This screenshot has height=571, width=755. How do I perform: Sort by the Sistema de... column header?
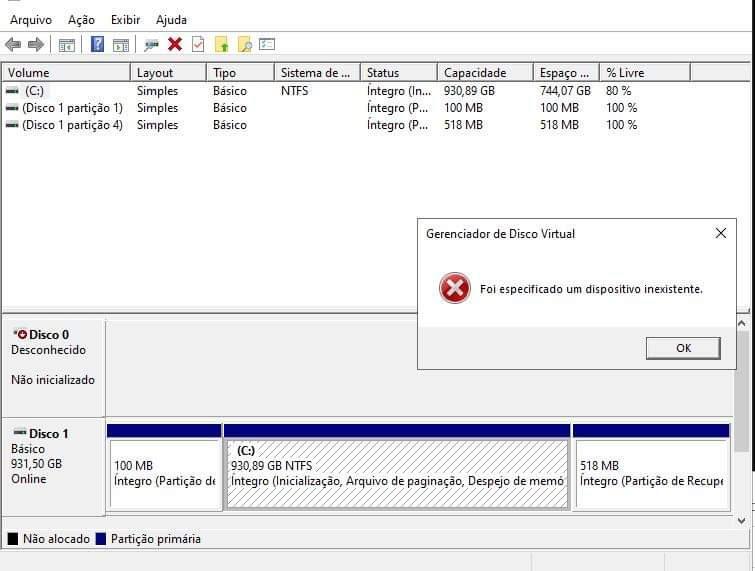click(x=318, y=73)
